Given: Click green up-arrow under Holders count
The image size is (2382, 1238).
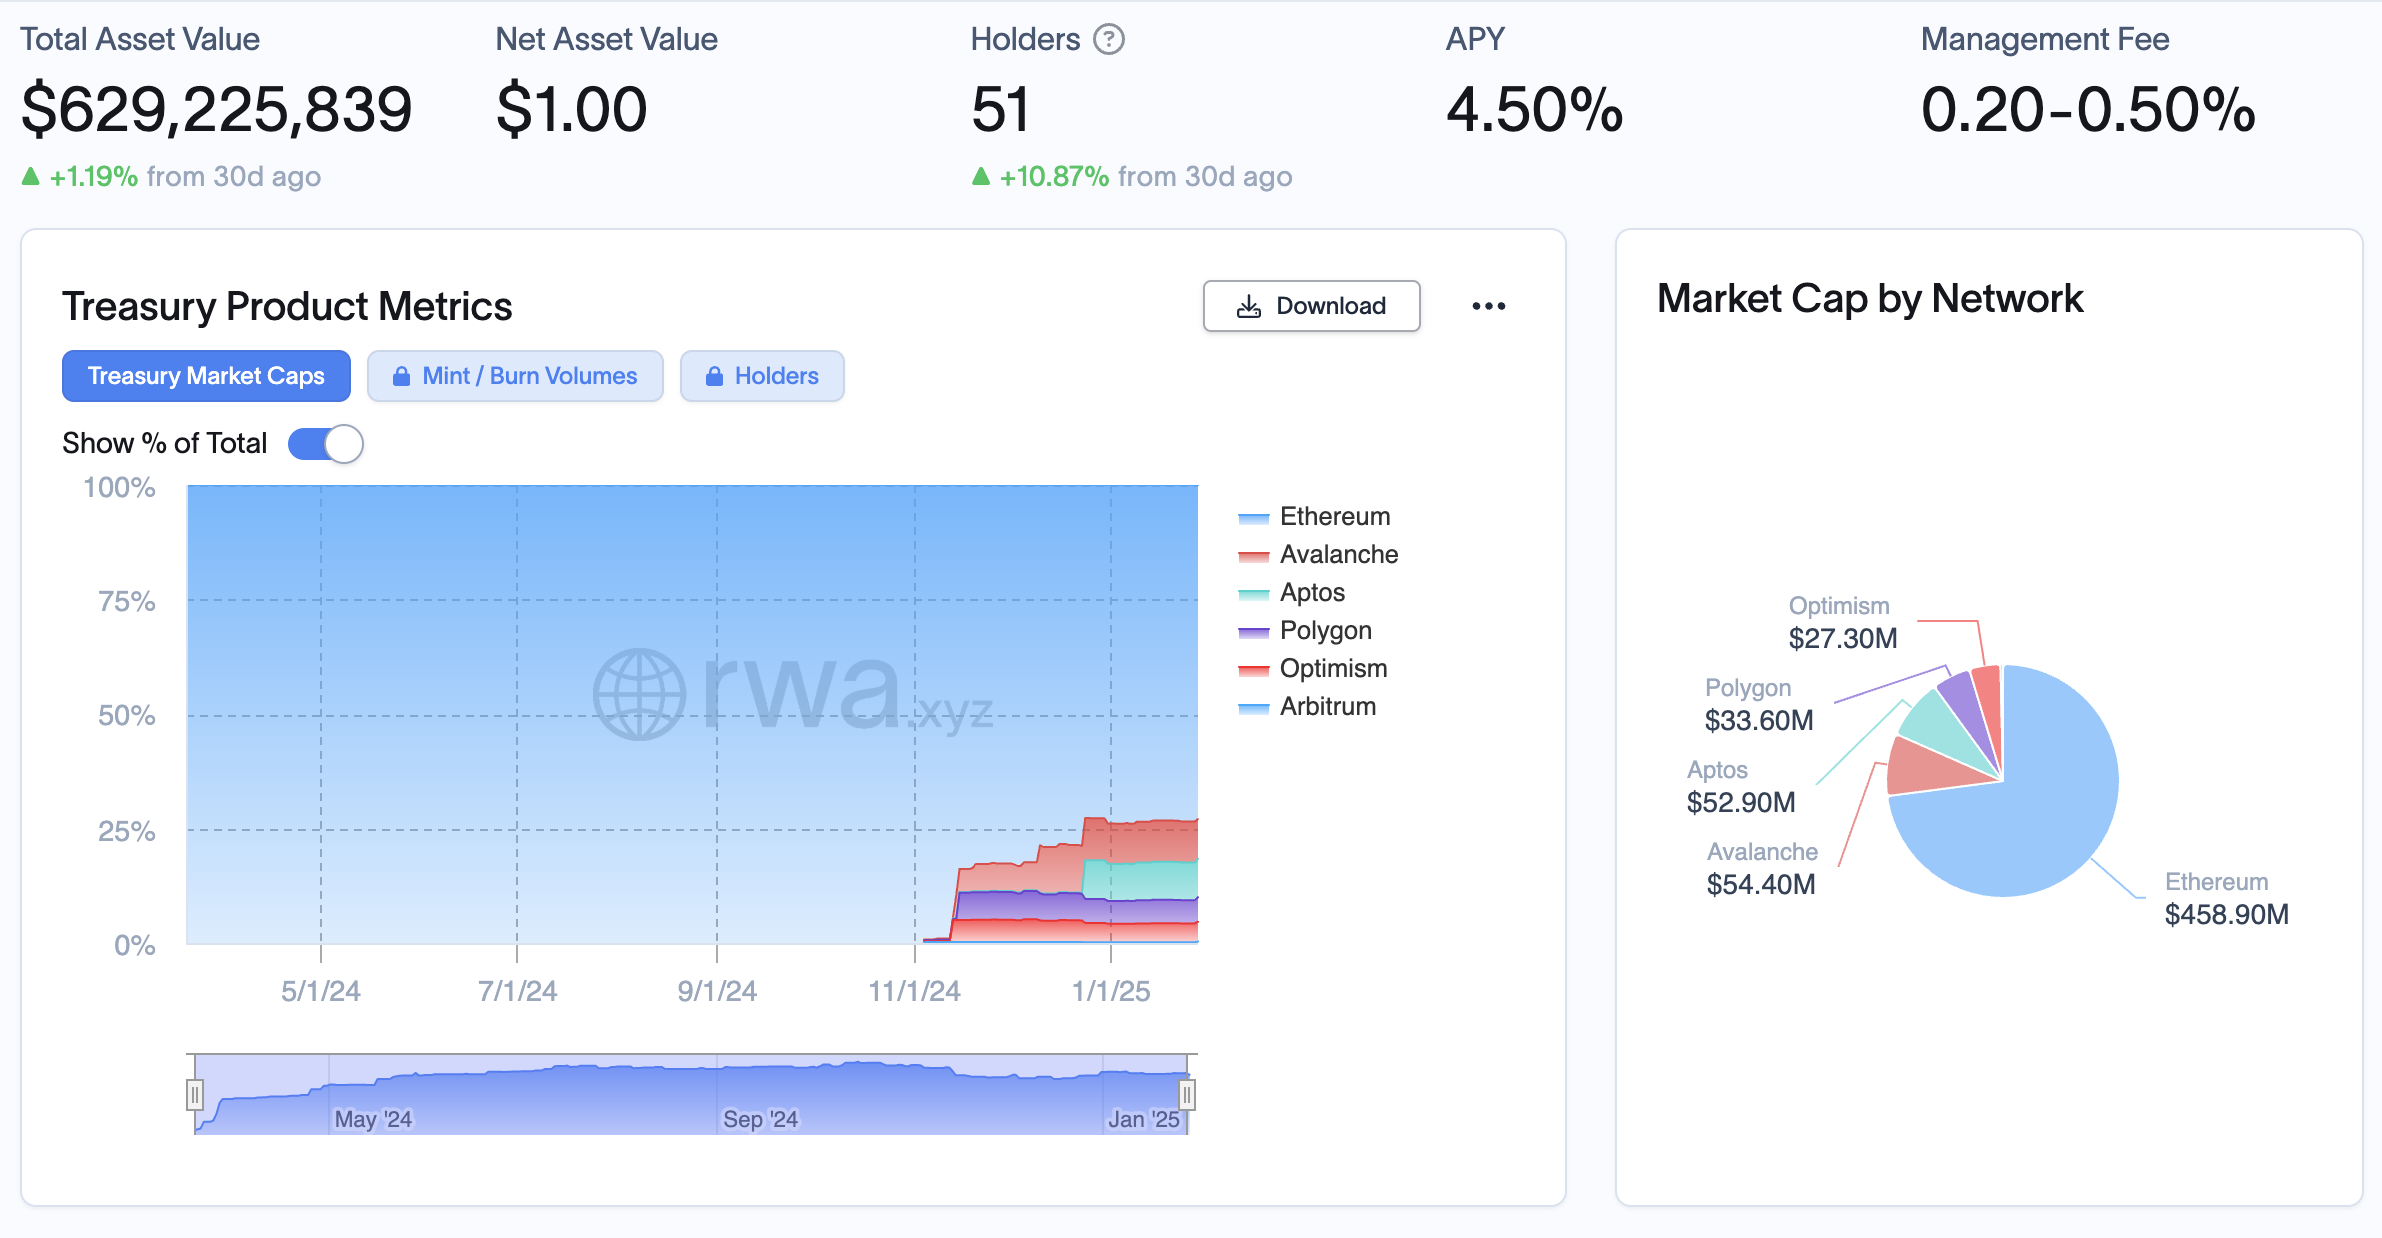Looking at the screenshot, I should 981,177.
